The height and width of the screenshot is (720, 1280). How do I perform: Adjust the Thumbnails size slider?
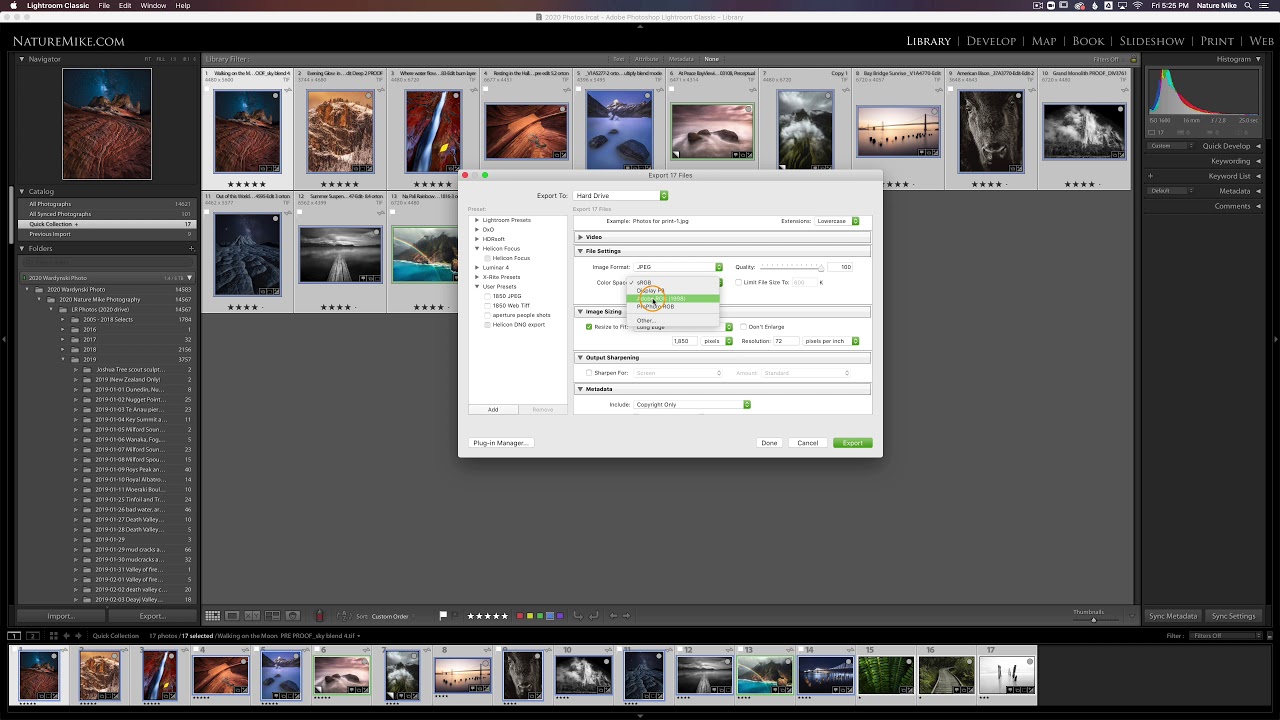tap(1093, 619)
